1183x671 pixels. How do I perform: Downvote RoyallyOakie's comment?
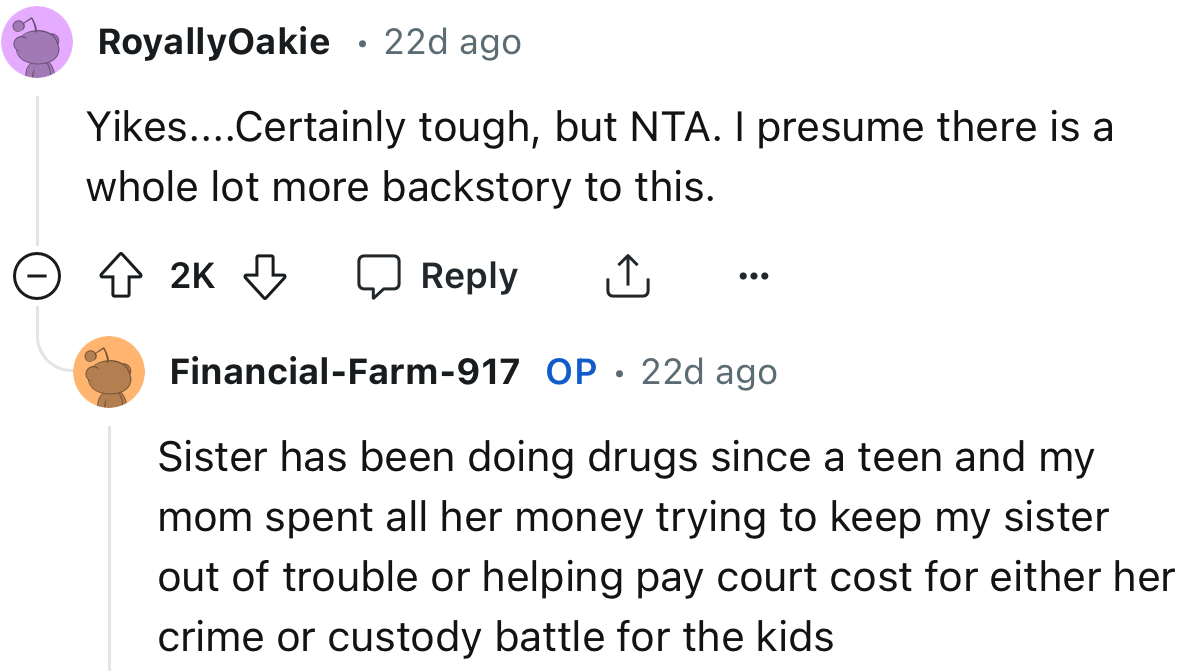(x=265, y=277)
